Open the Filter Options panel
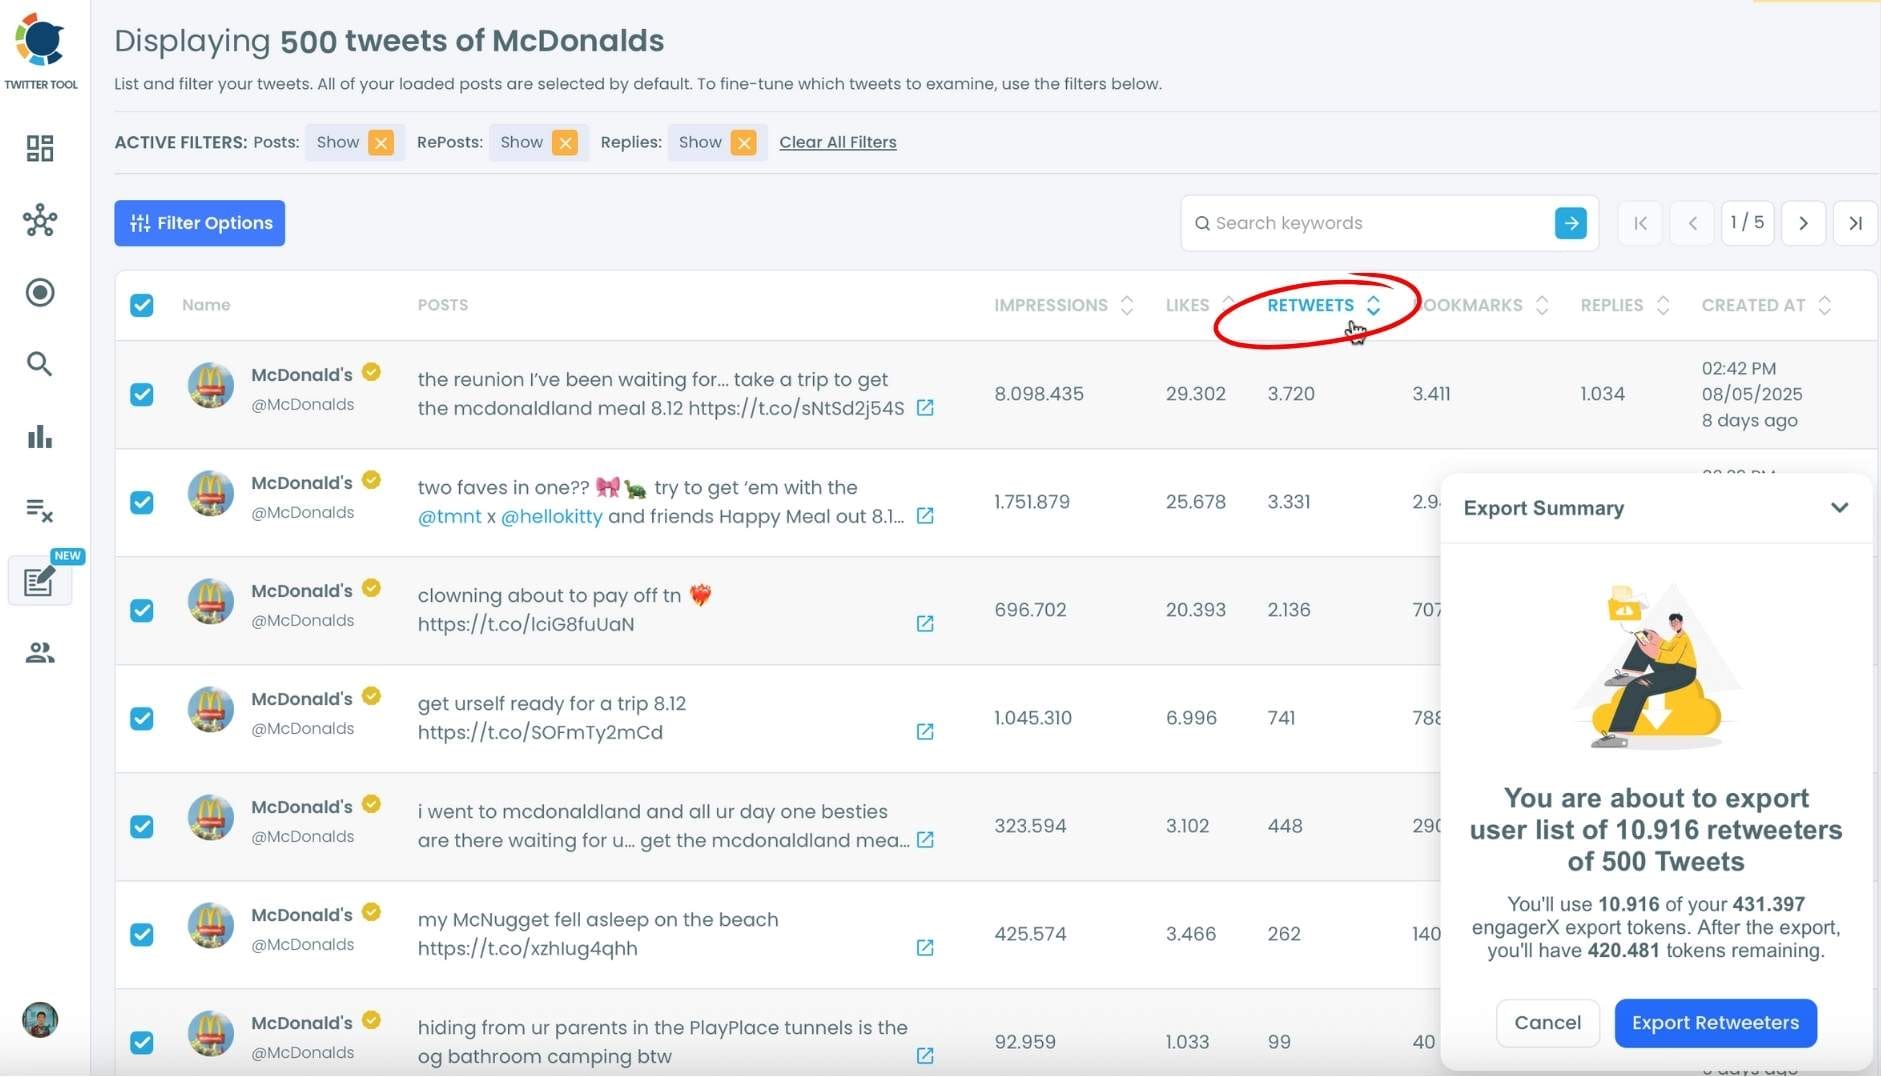 199,222
